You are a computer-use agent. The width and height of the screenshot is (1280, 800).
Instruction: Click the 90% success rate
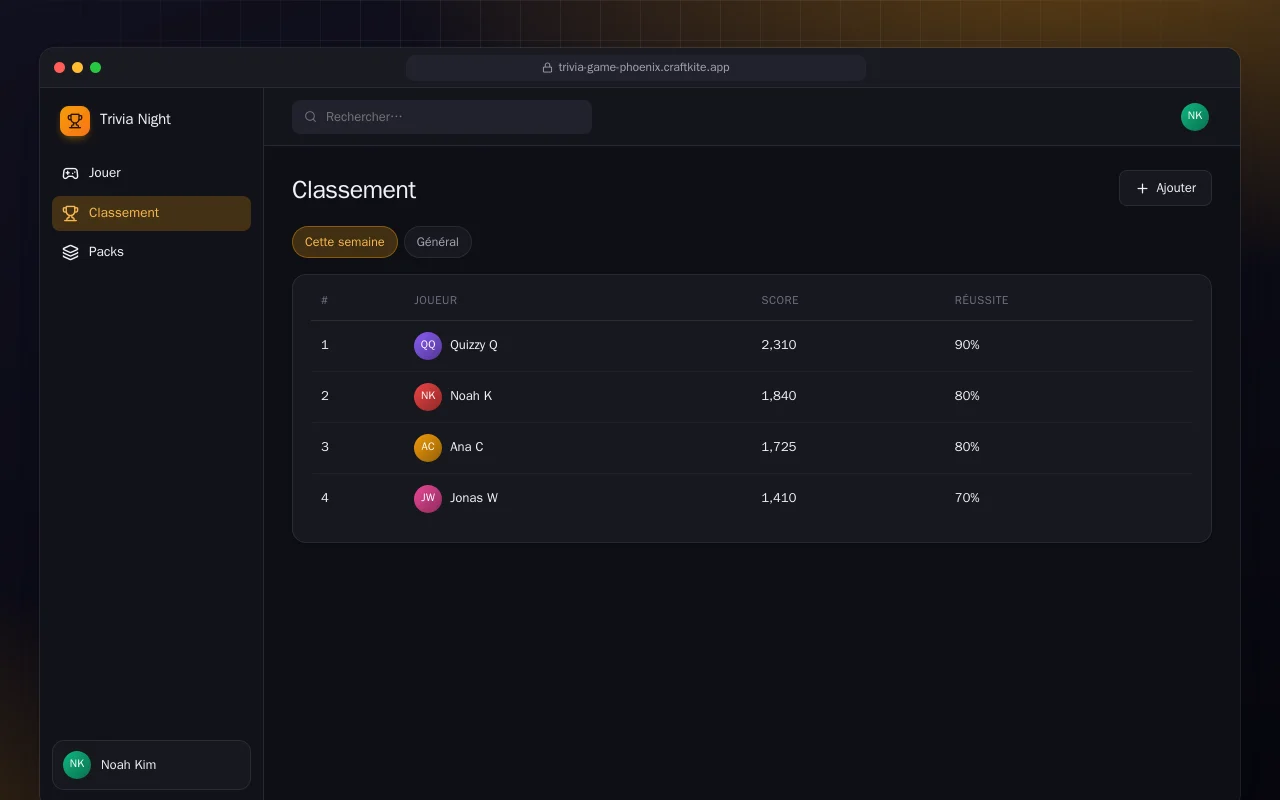[967, 345]
